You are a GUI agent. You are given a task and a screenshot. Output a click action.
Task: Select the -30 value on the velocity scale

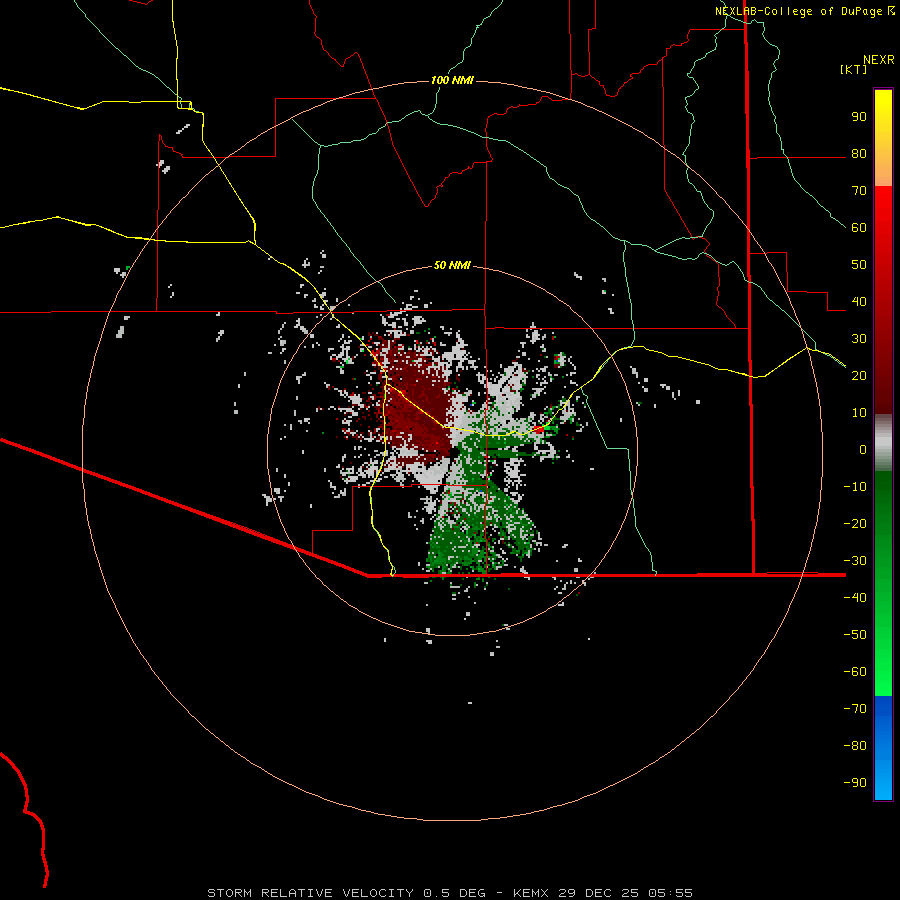click(x=855, y=561)
